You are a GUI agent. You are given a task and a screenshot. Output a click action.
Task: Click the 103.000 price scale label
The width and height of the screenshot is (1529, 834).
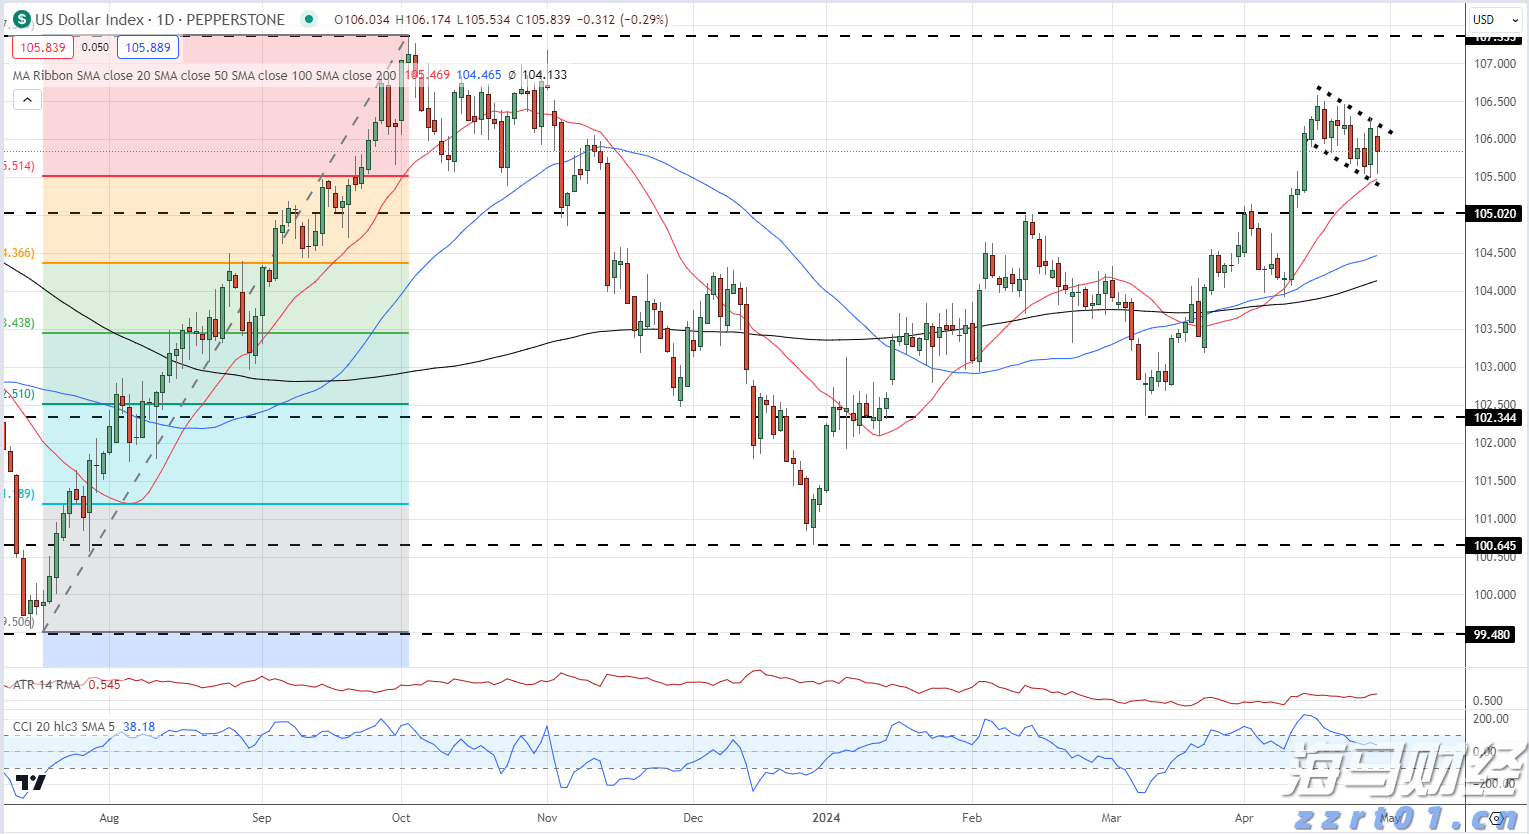(x=1495, y=367)
